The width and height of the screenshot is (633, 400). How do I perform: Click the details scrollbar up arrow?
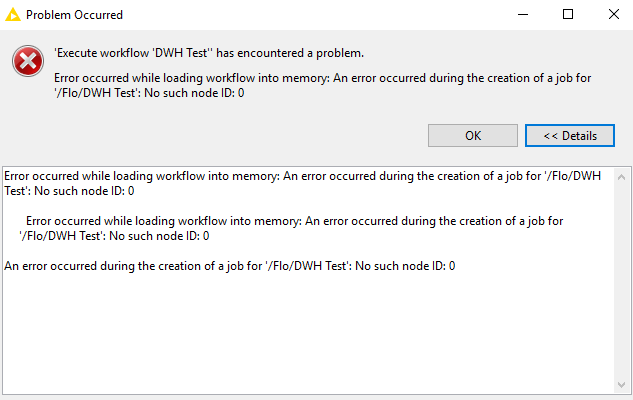click(622, 177)
